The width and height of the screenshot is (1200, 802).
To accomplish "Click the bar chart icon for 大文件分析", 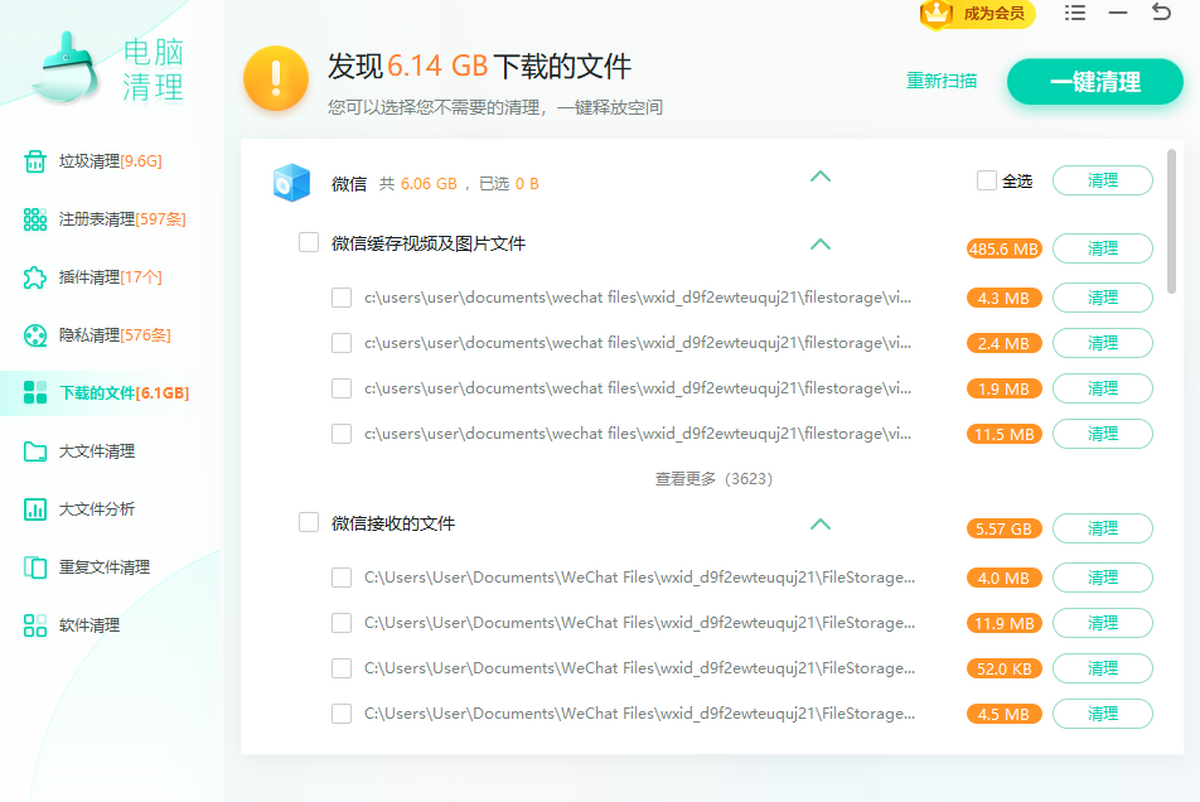I will [x=35, y=509].
